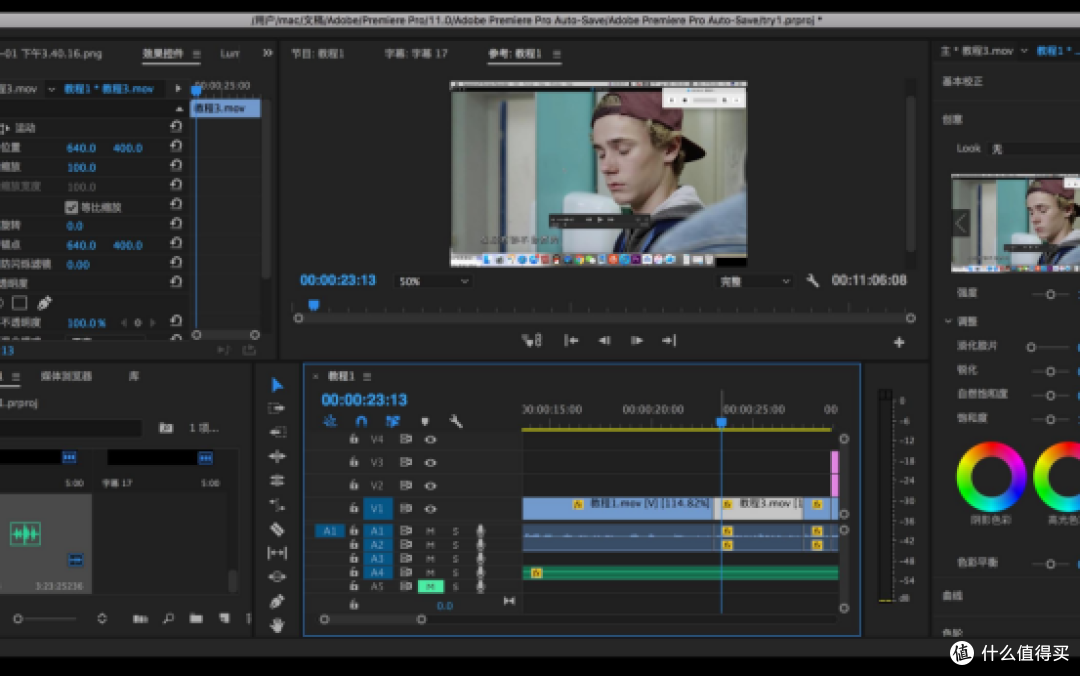1080x676 pixels.
Task: Open the Look preset dropdown in Lumetri
Action: pyautogui.click(x=1033, y=149)
